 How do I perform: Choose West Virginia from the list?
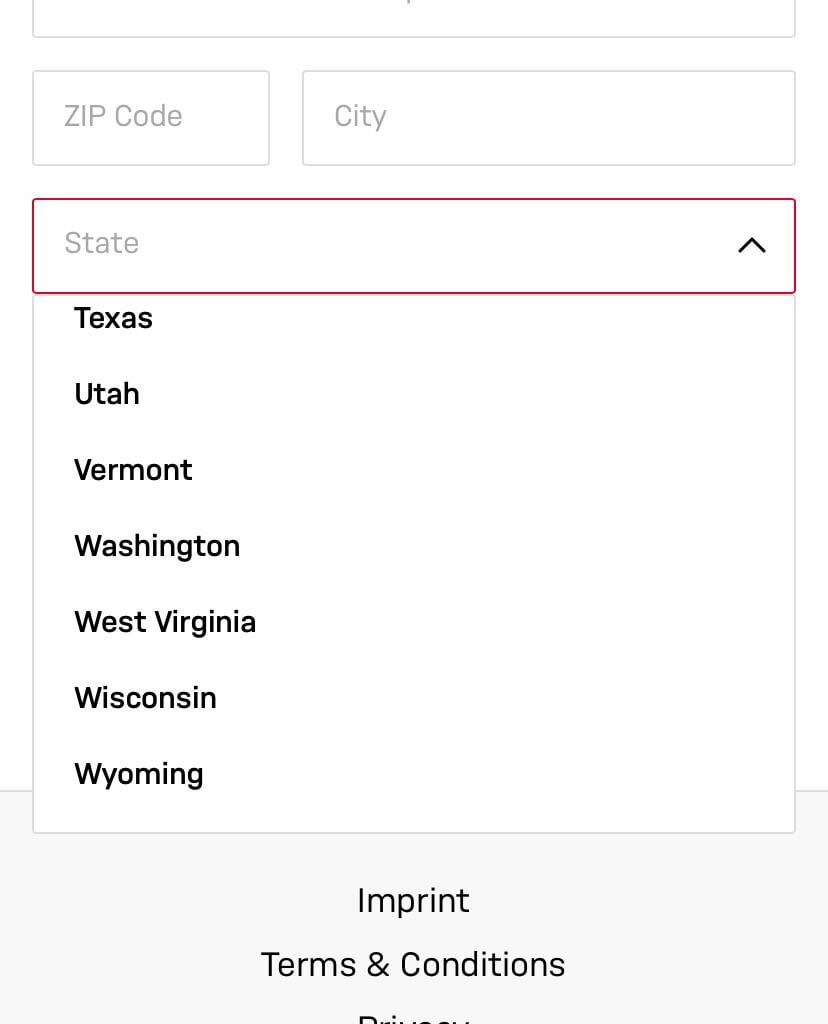[165, 622]
